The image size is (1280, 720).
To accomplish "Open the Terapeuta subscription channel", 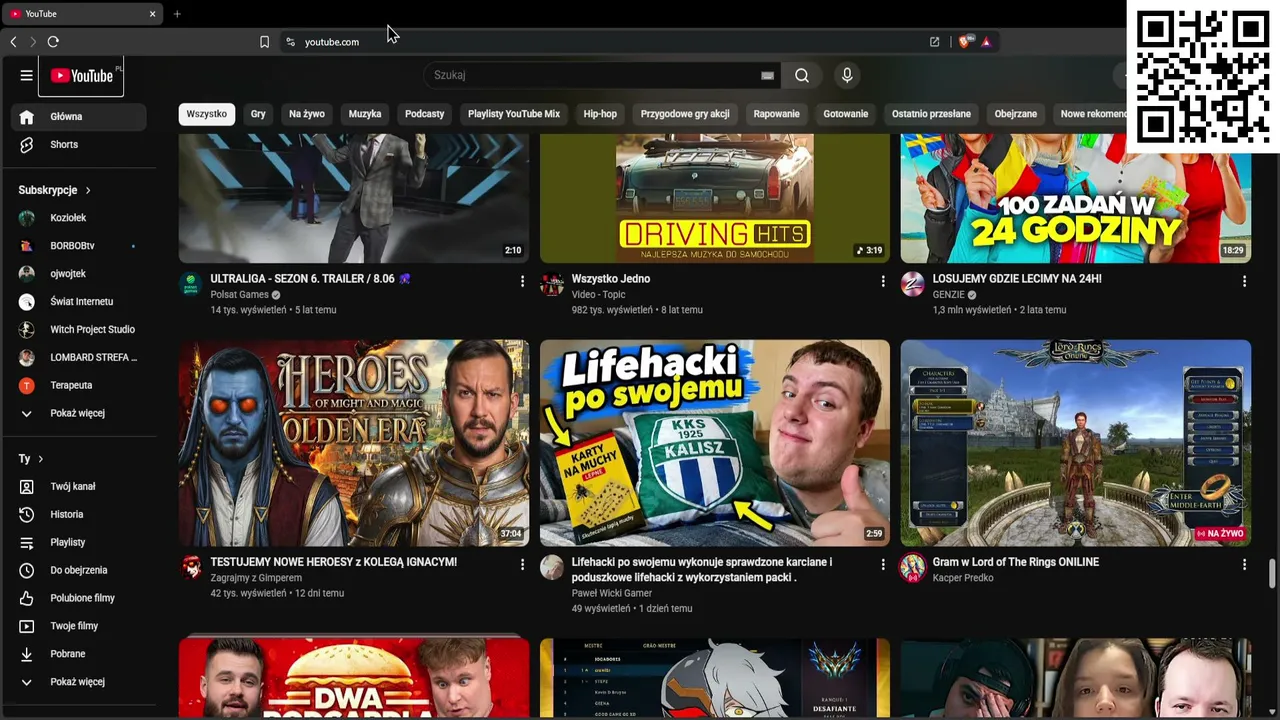I will tap(79, 385).
